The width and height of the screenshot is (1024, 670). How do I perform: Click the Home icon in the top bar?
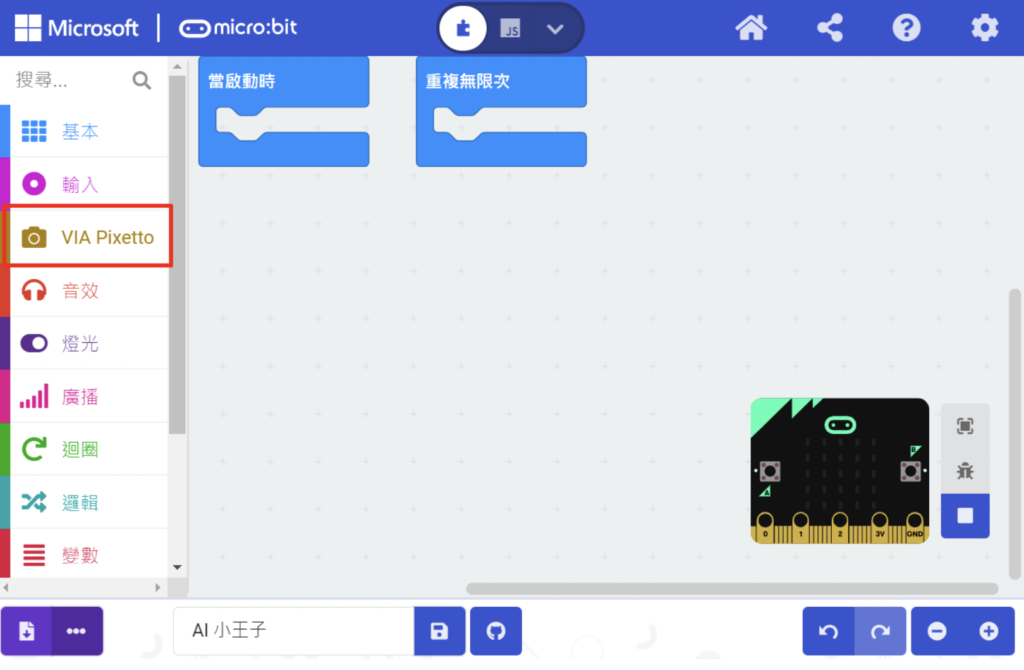click(x=750, y=28)
